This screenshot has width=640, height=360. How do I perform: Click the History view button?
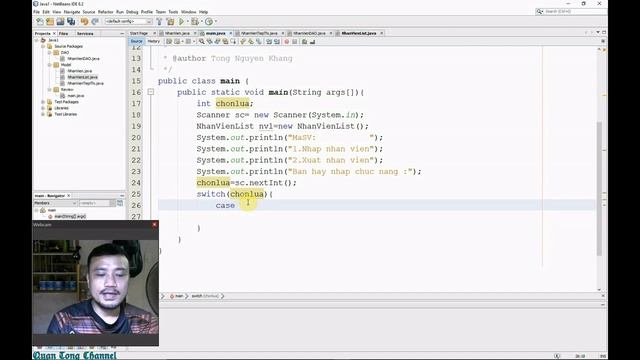153,41
